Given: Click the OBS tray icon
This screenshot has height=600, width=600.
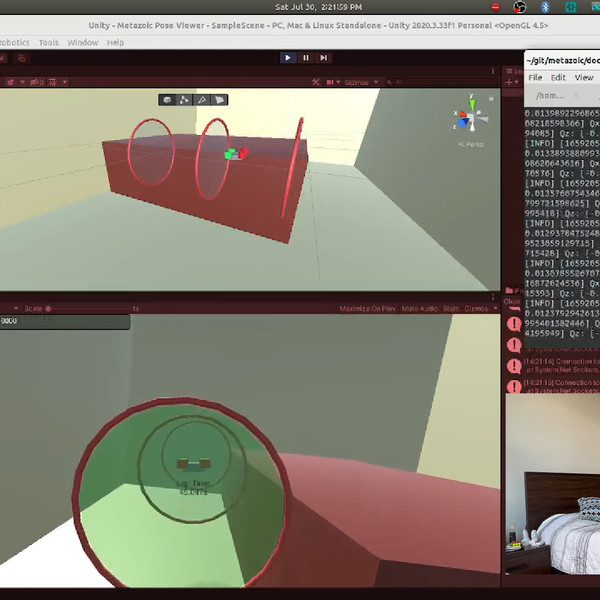Looking at the screenshot, I should [520, 7].
